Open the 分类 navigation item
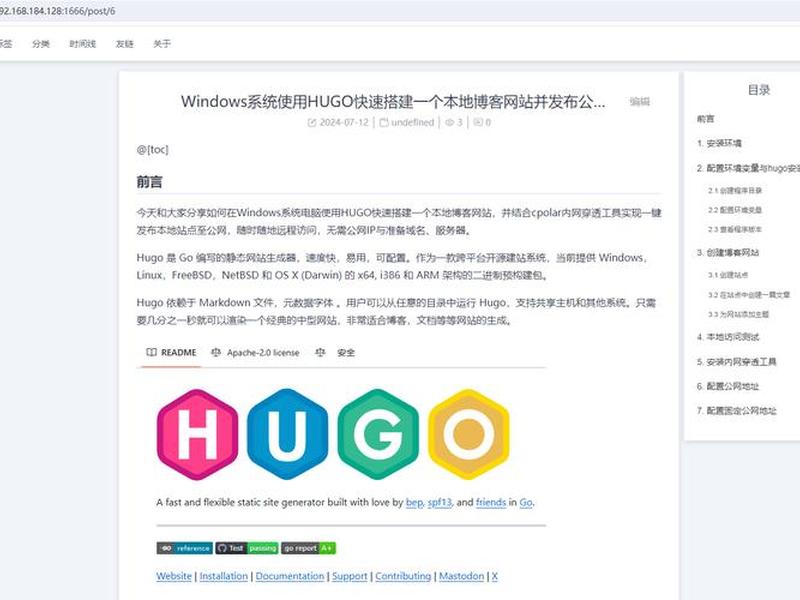The width and height of the screenshot is (800, 600). [41, 44]
